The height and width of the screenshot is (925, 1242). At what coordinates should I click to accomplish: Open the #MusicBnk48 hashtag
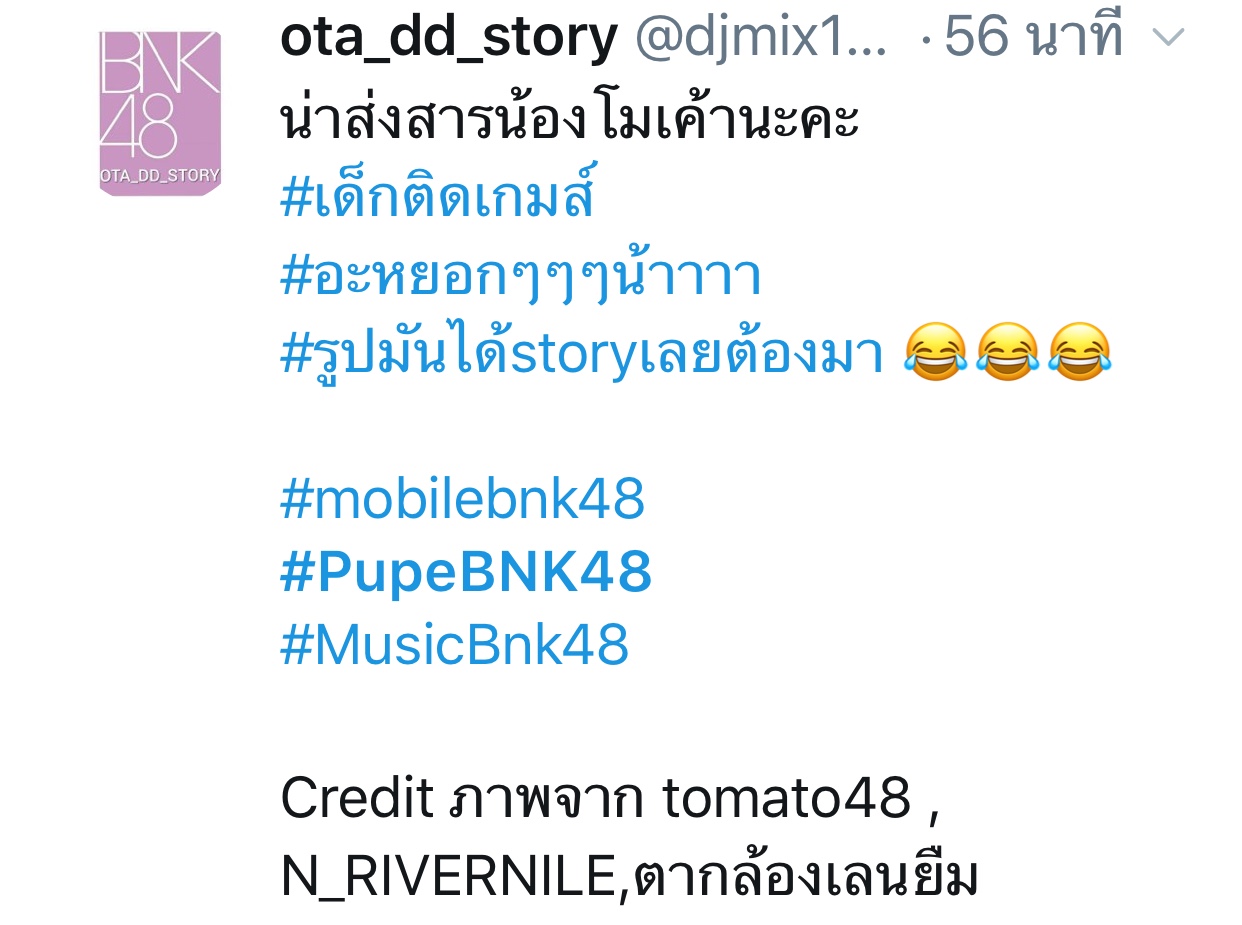(x=455, y=644)
